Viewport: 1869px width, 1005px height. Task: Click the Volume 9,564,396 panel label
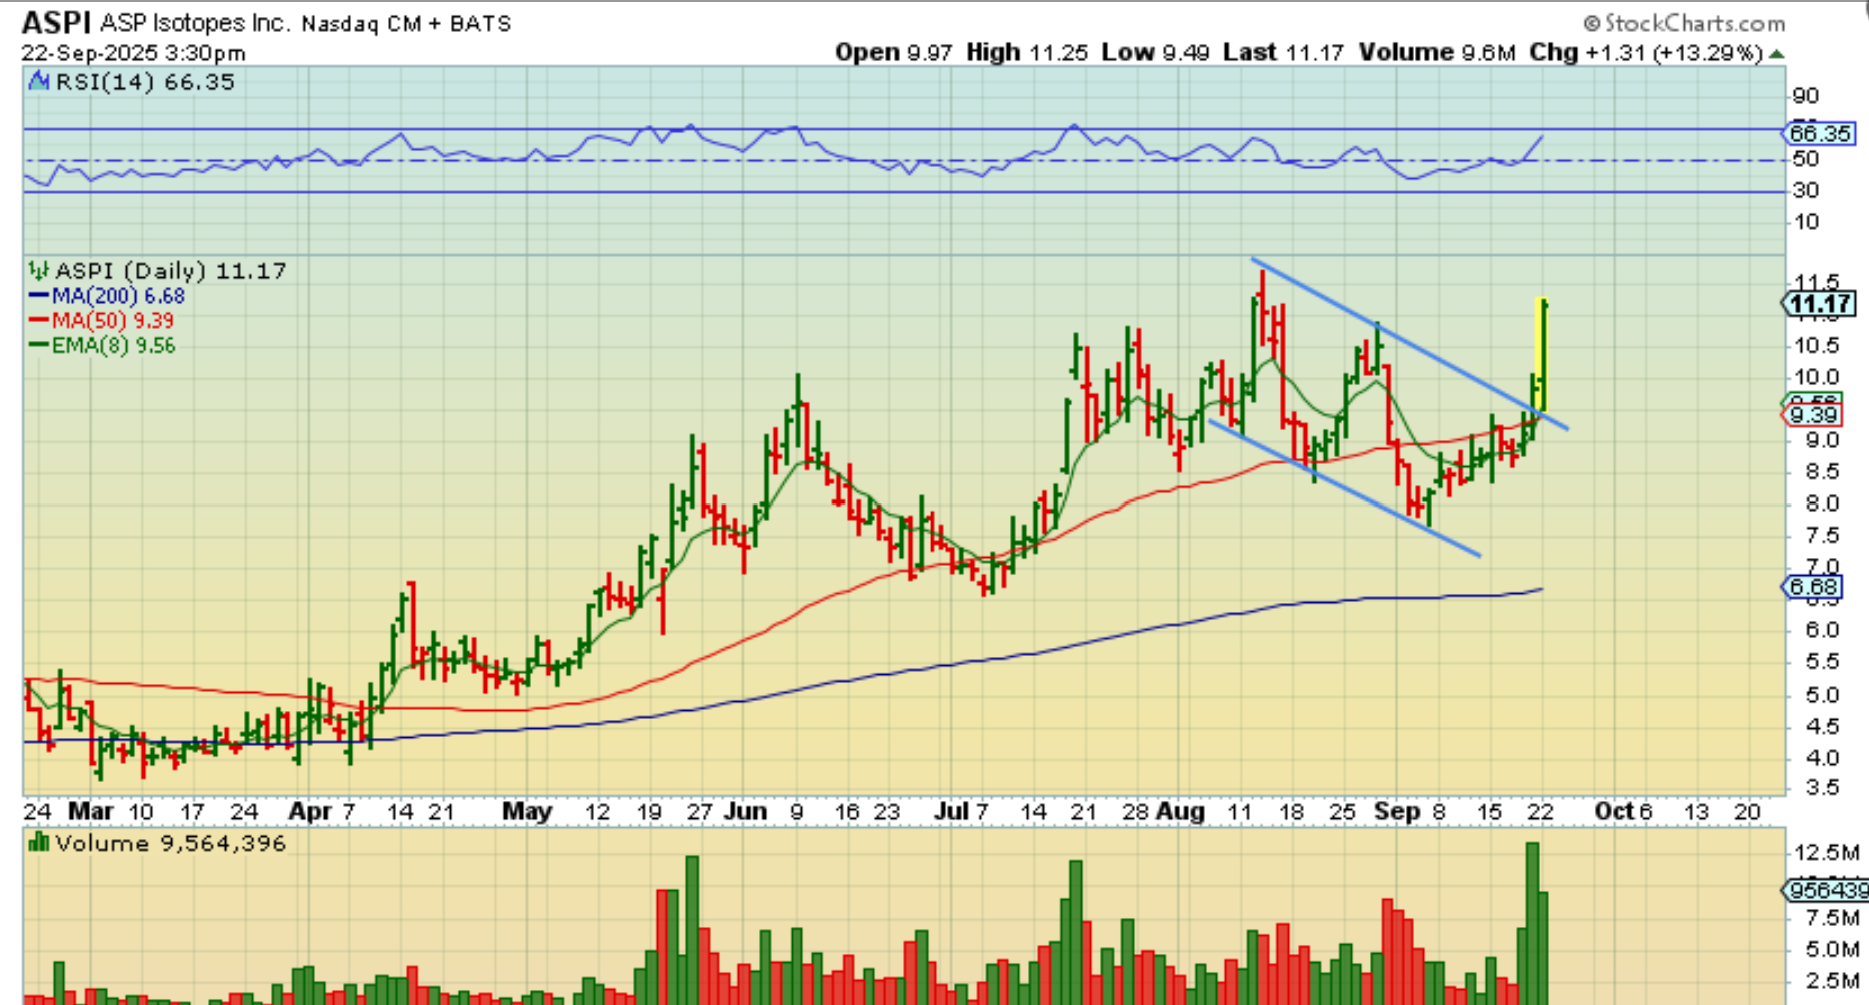(x=171, y=843)
